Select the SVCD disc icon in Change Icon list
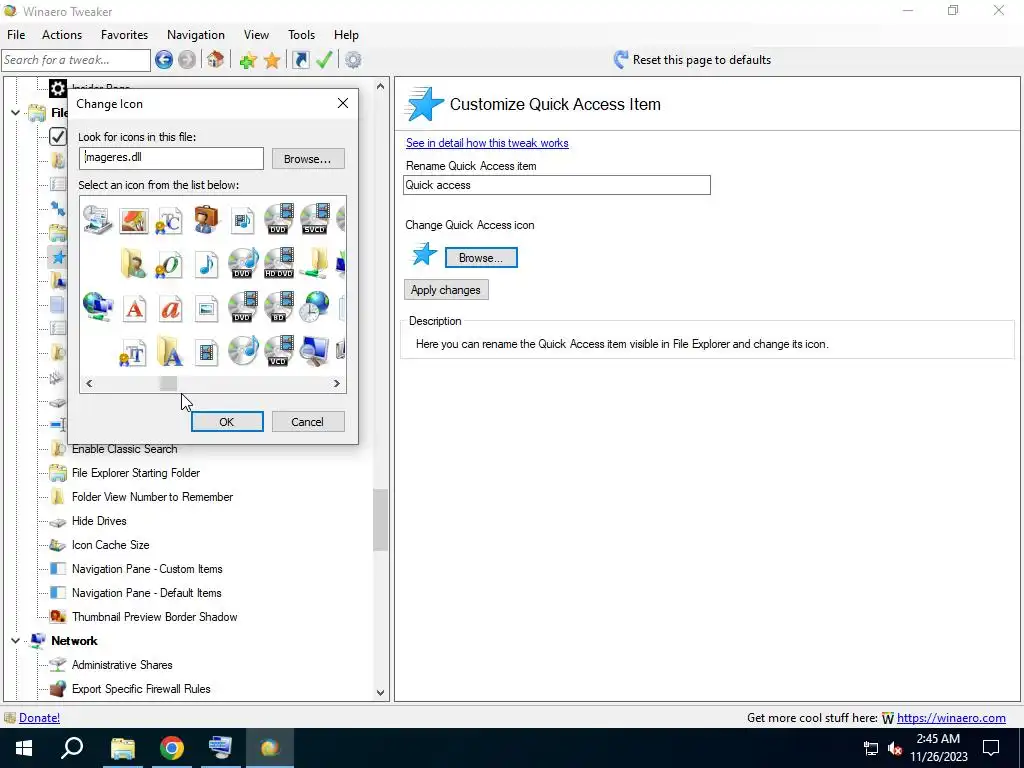The height and width of the screenshot is (768, 1024). click(x=315, y=219)
